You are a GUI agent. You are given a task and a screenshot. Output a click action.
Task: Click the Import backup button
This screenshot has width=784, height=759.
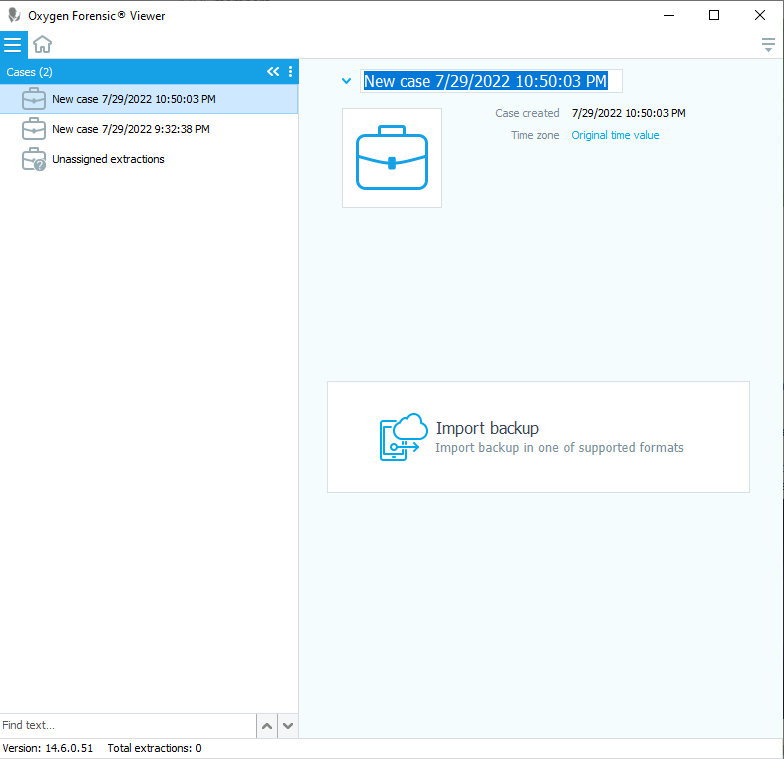[538, 437]
